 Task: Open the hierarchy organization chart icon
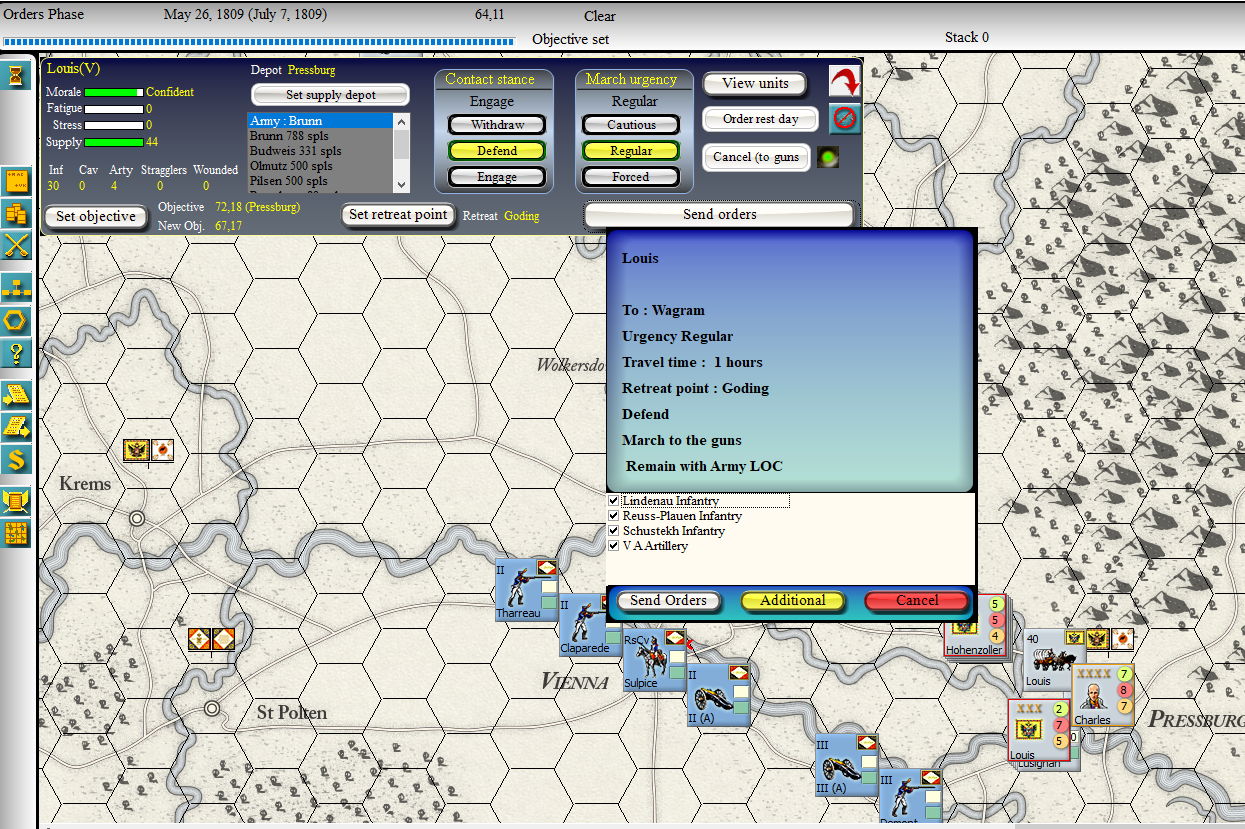pyautogui.click(x=17, y=288)
